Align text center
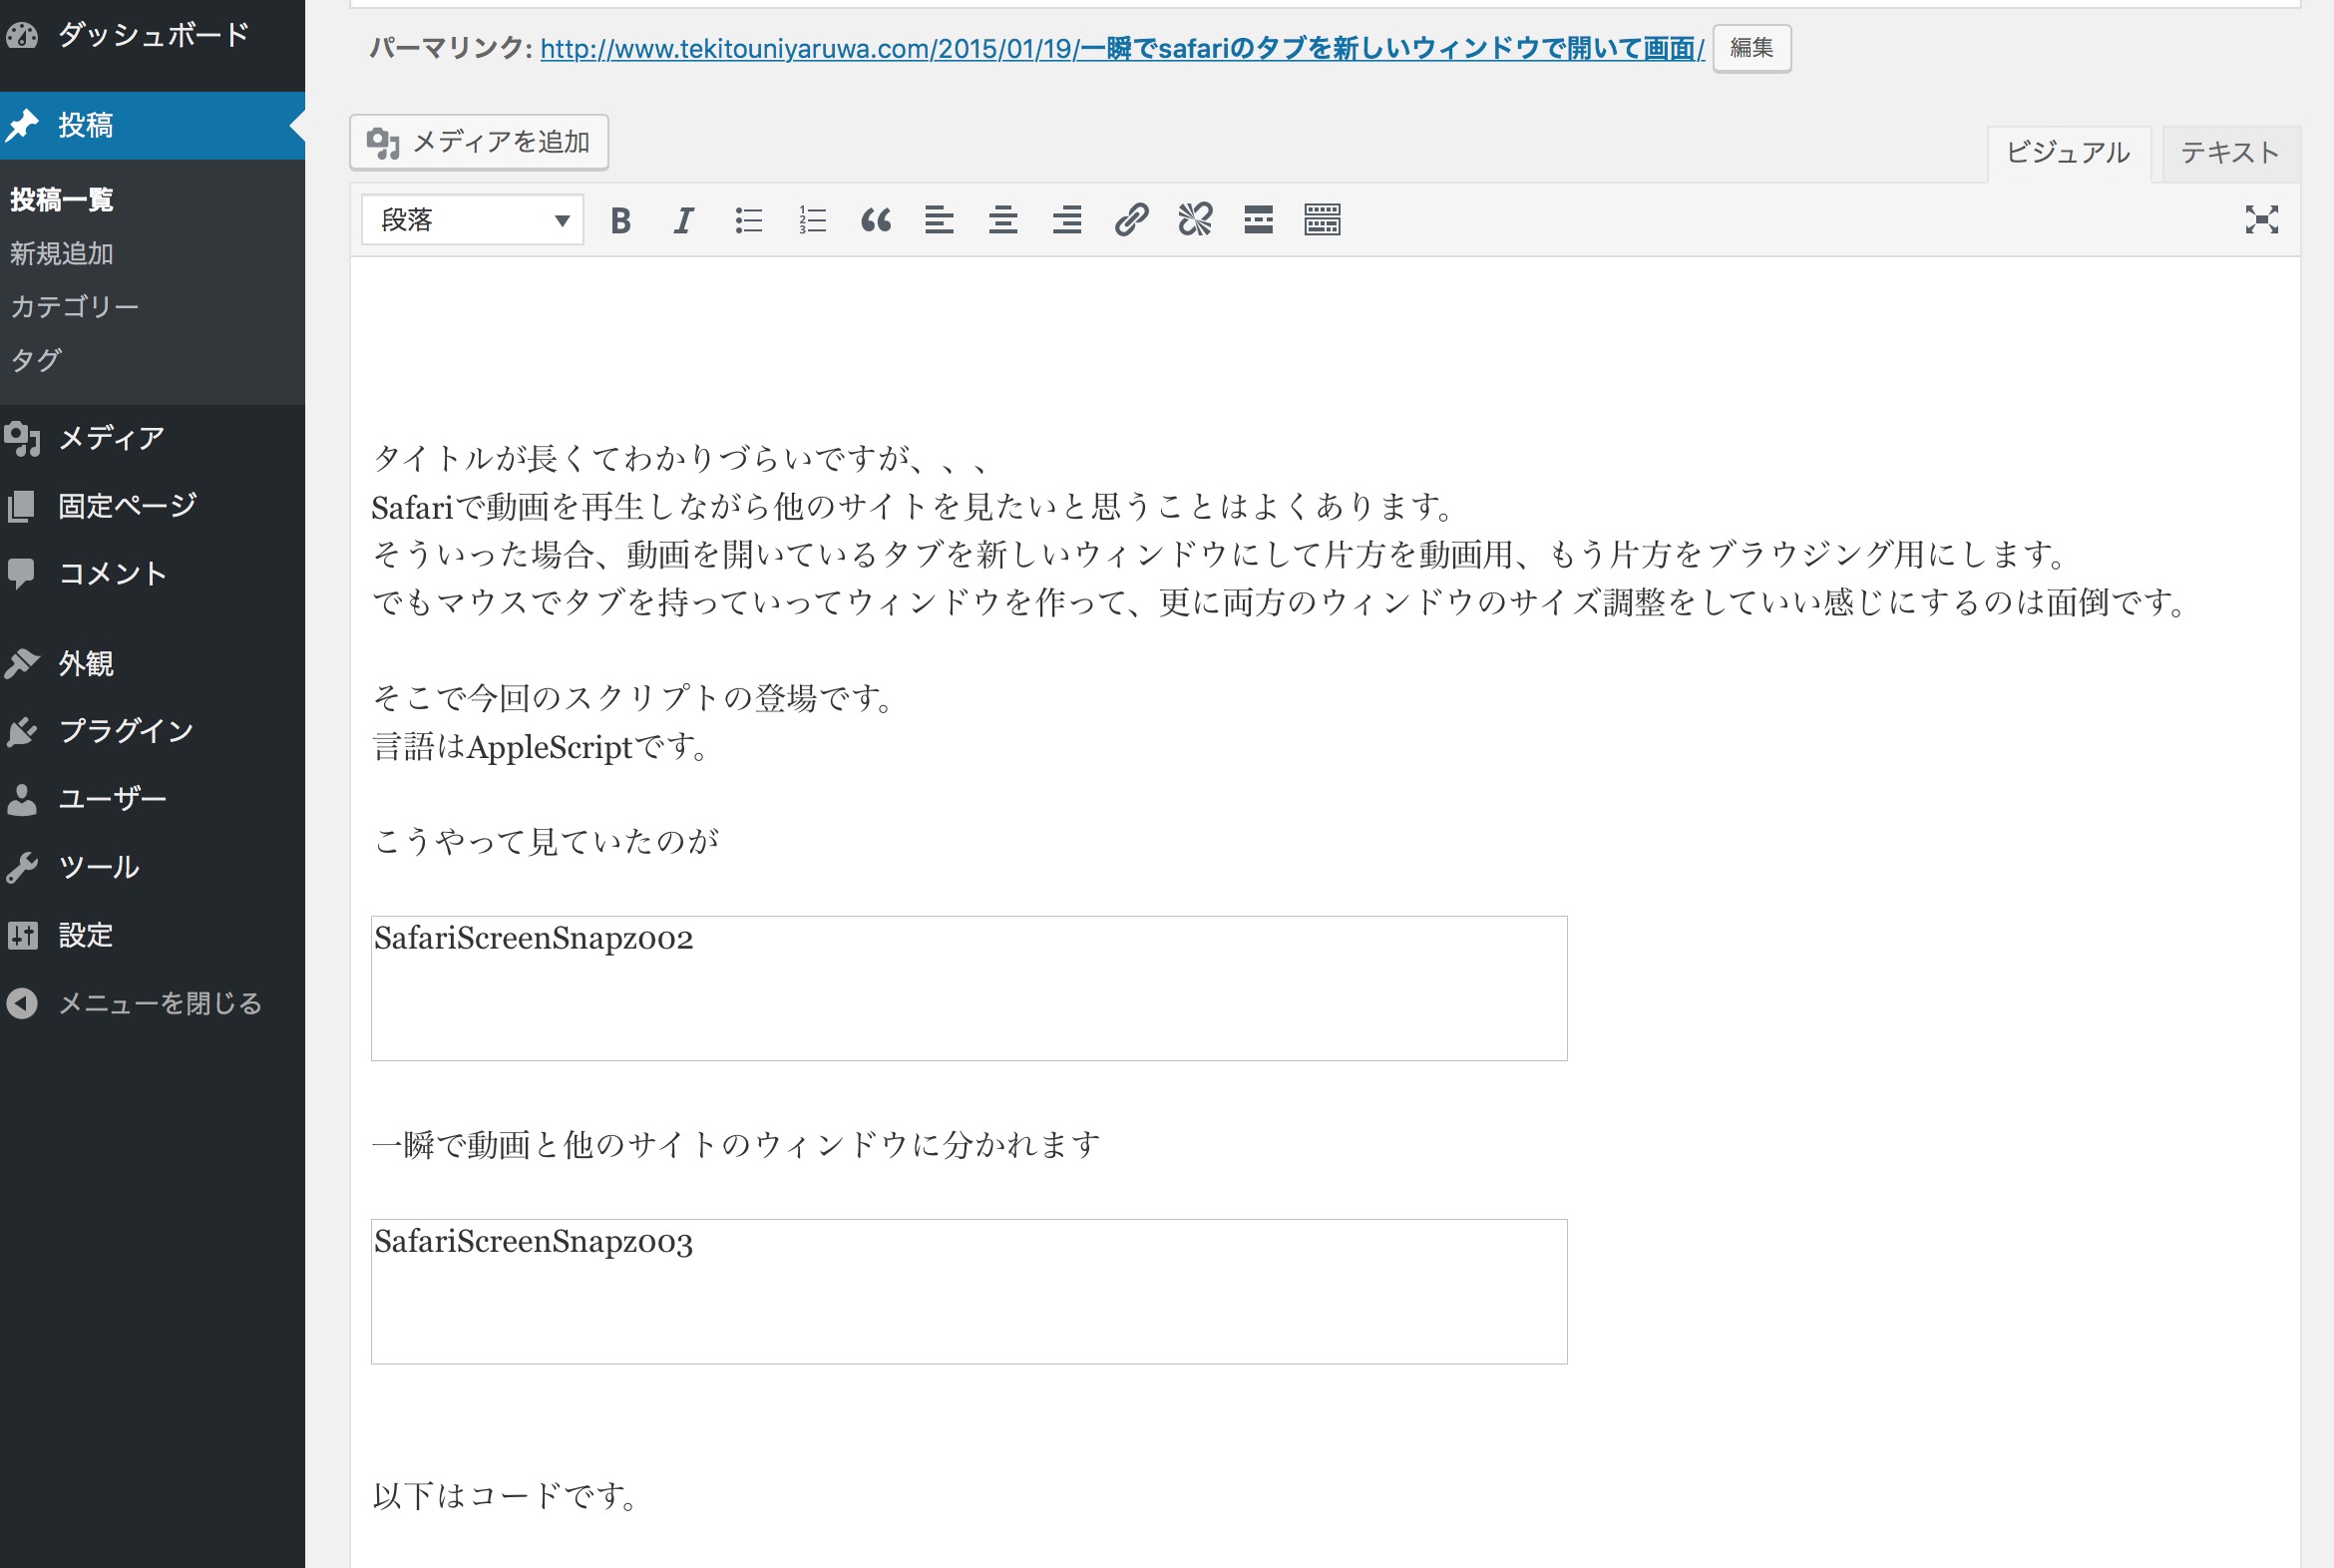 tap(1003, 220)
